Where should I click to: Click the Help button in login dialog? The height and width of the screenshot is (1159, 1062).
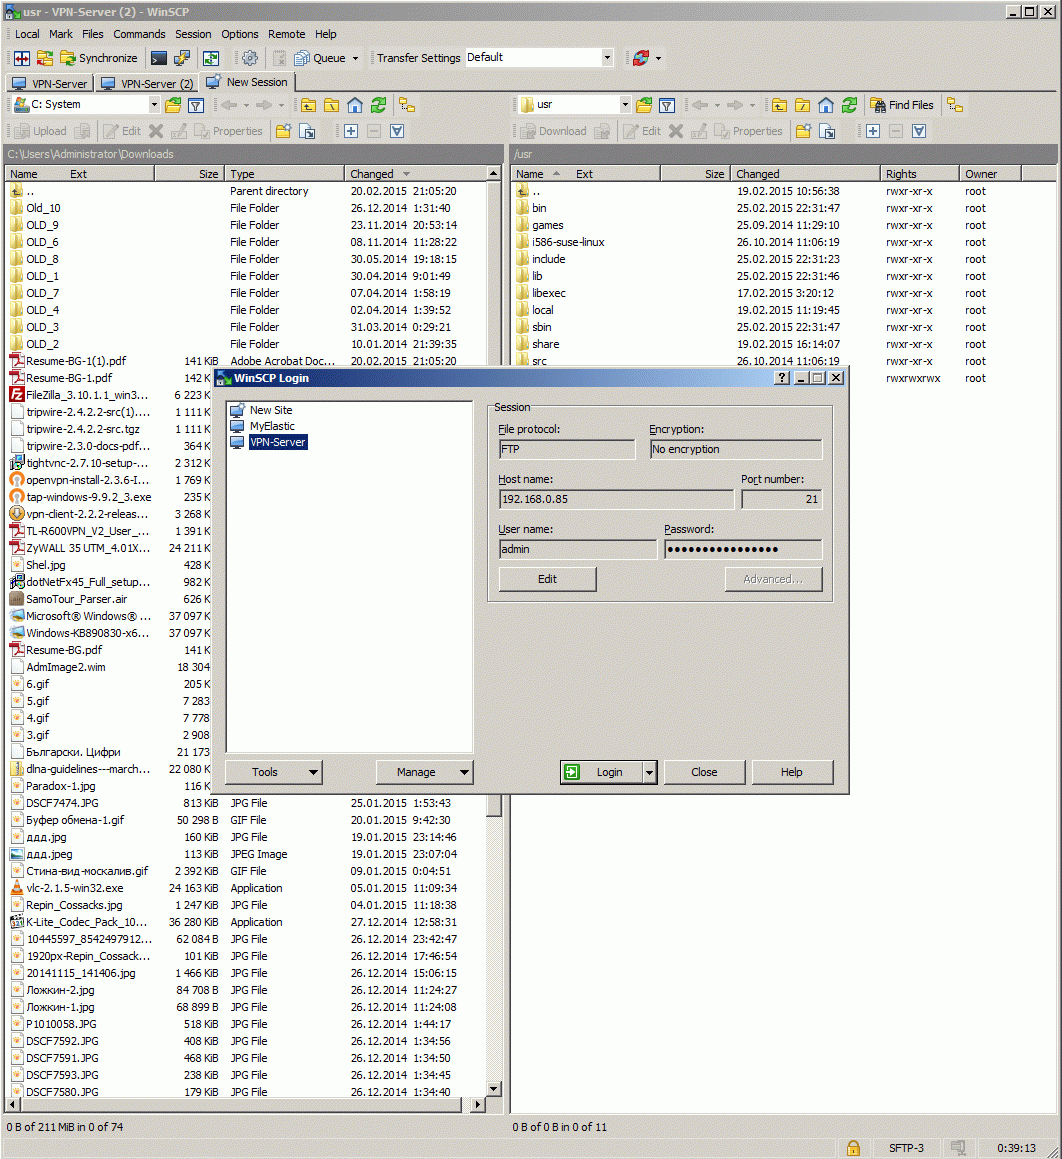coord(792,772)
